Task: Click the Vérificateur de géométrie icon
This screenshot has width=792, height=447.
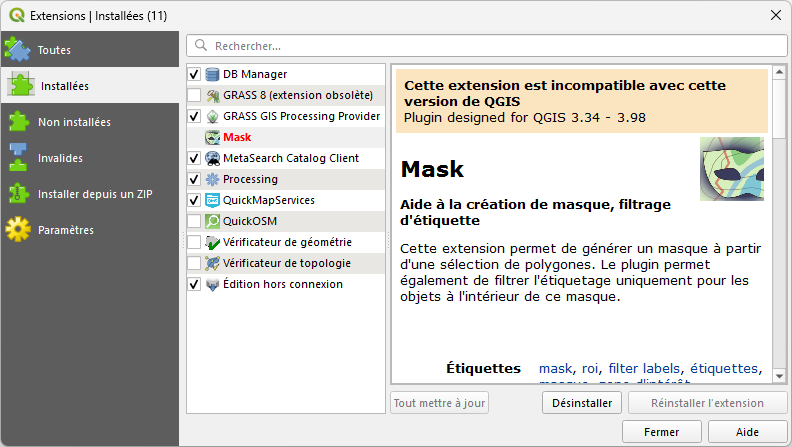Action: [x=212, y=242]
